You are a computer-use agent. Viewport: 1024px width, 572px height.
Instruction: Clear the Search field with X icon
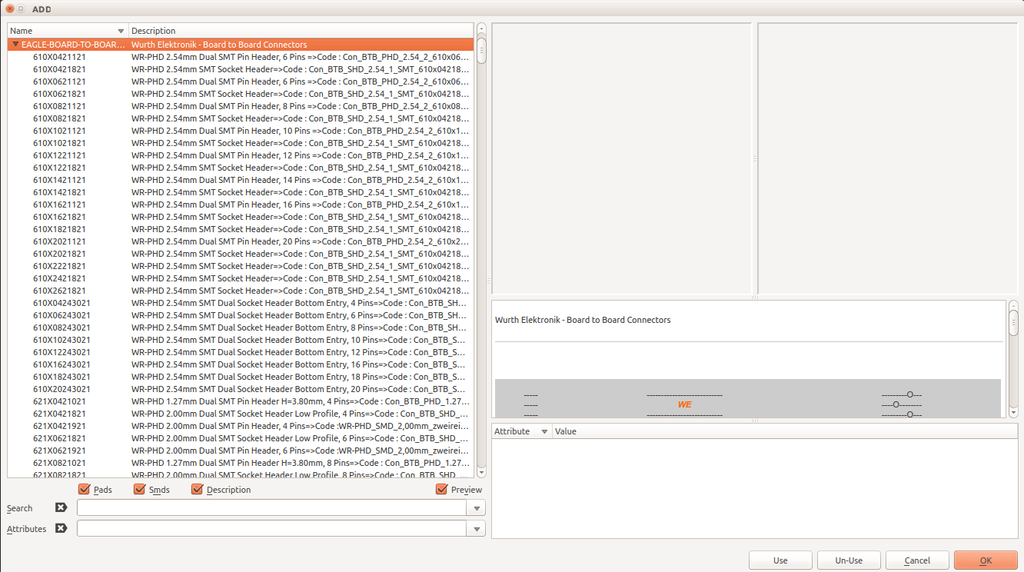[61, 507]
